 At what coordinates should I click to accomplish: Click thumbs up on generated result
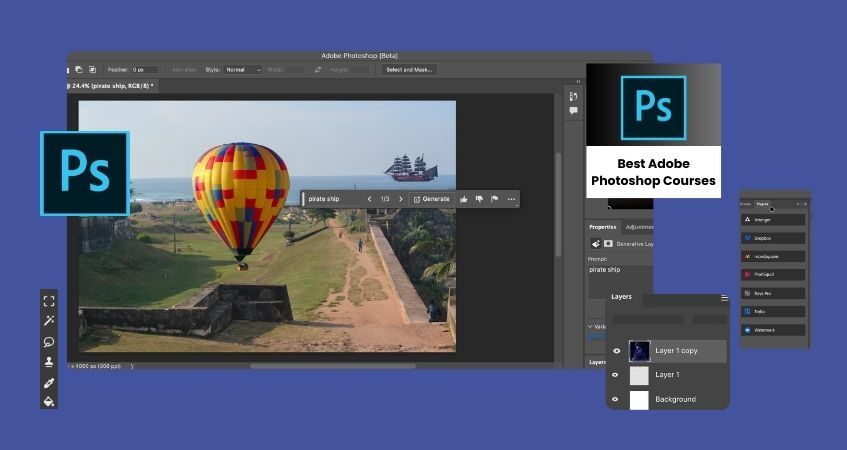click(x=464, y=199)
